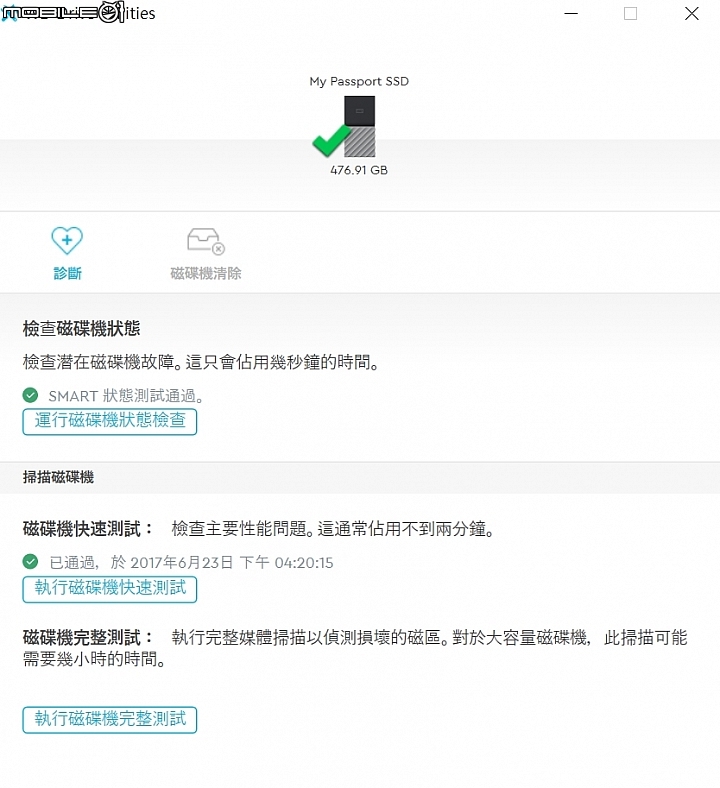Image resolution: width=720 pixels, height=788 pixels.
Task: Click the 476.91 GB capacity label
Action: coord(359,170)
